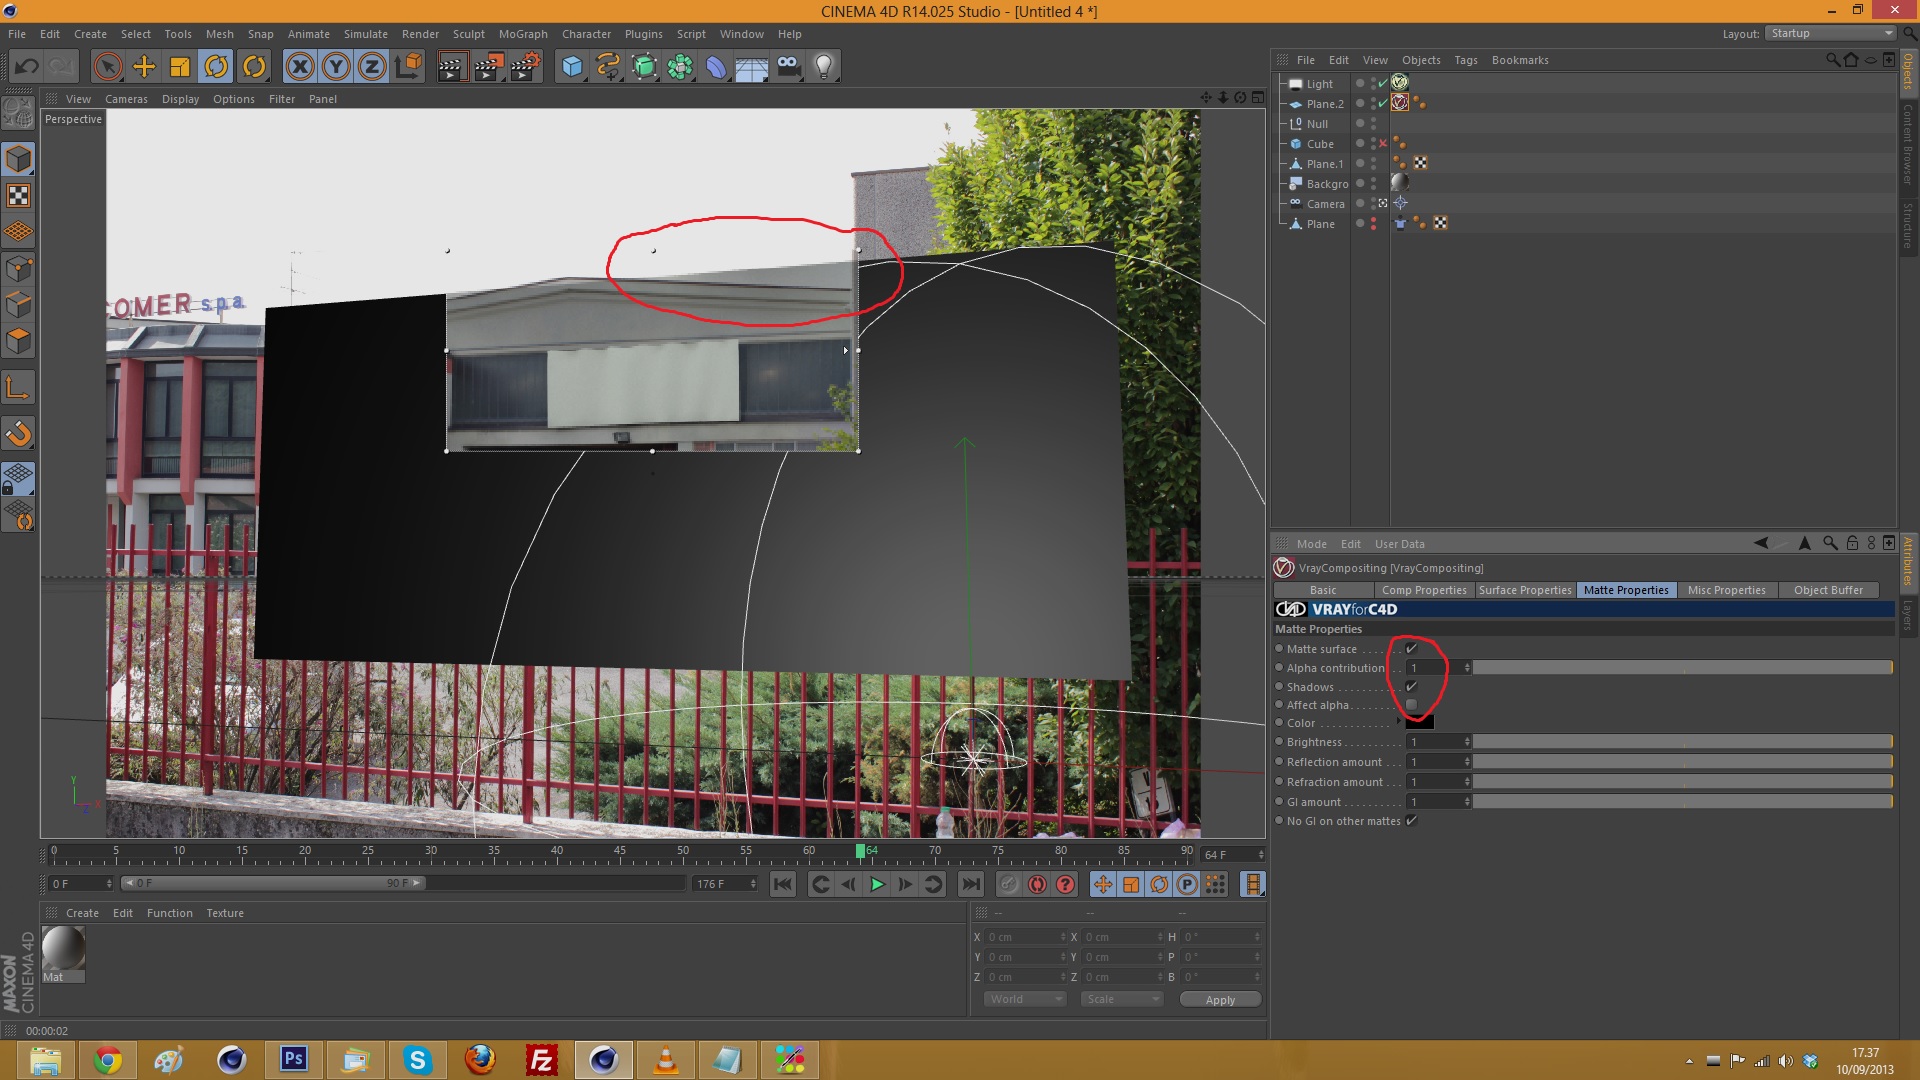The image size is (1920, 1080).
Task: Open the Layout Startup dropdown
Action: [x=1831, y=33]
